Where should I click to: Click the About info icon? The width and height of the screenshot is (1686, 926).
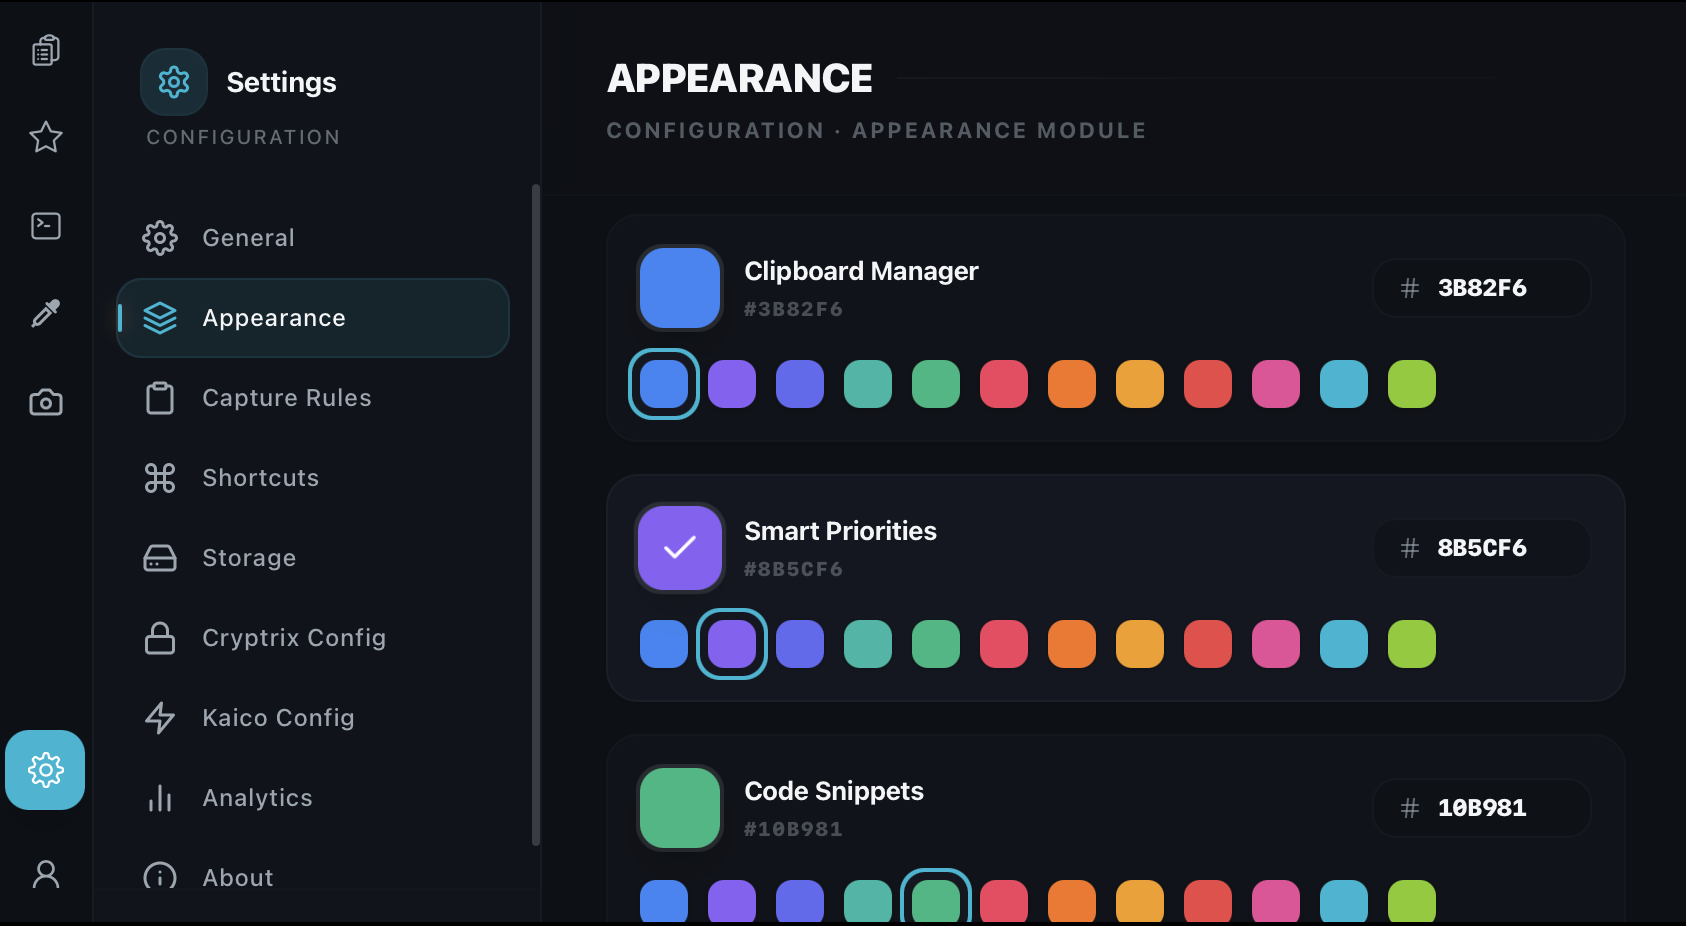pyautogui.click(x=160, y=877)
